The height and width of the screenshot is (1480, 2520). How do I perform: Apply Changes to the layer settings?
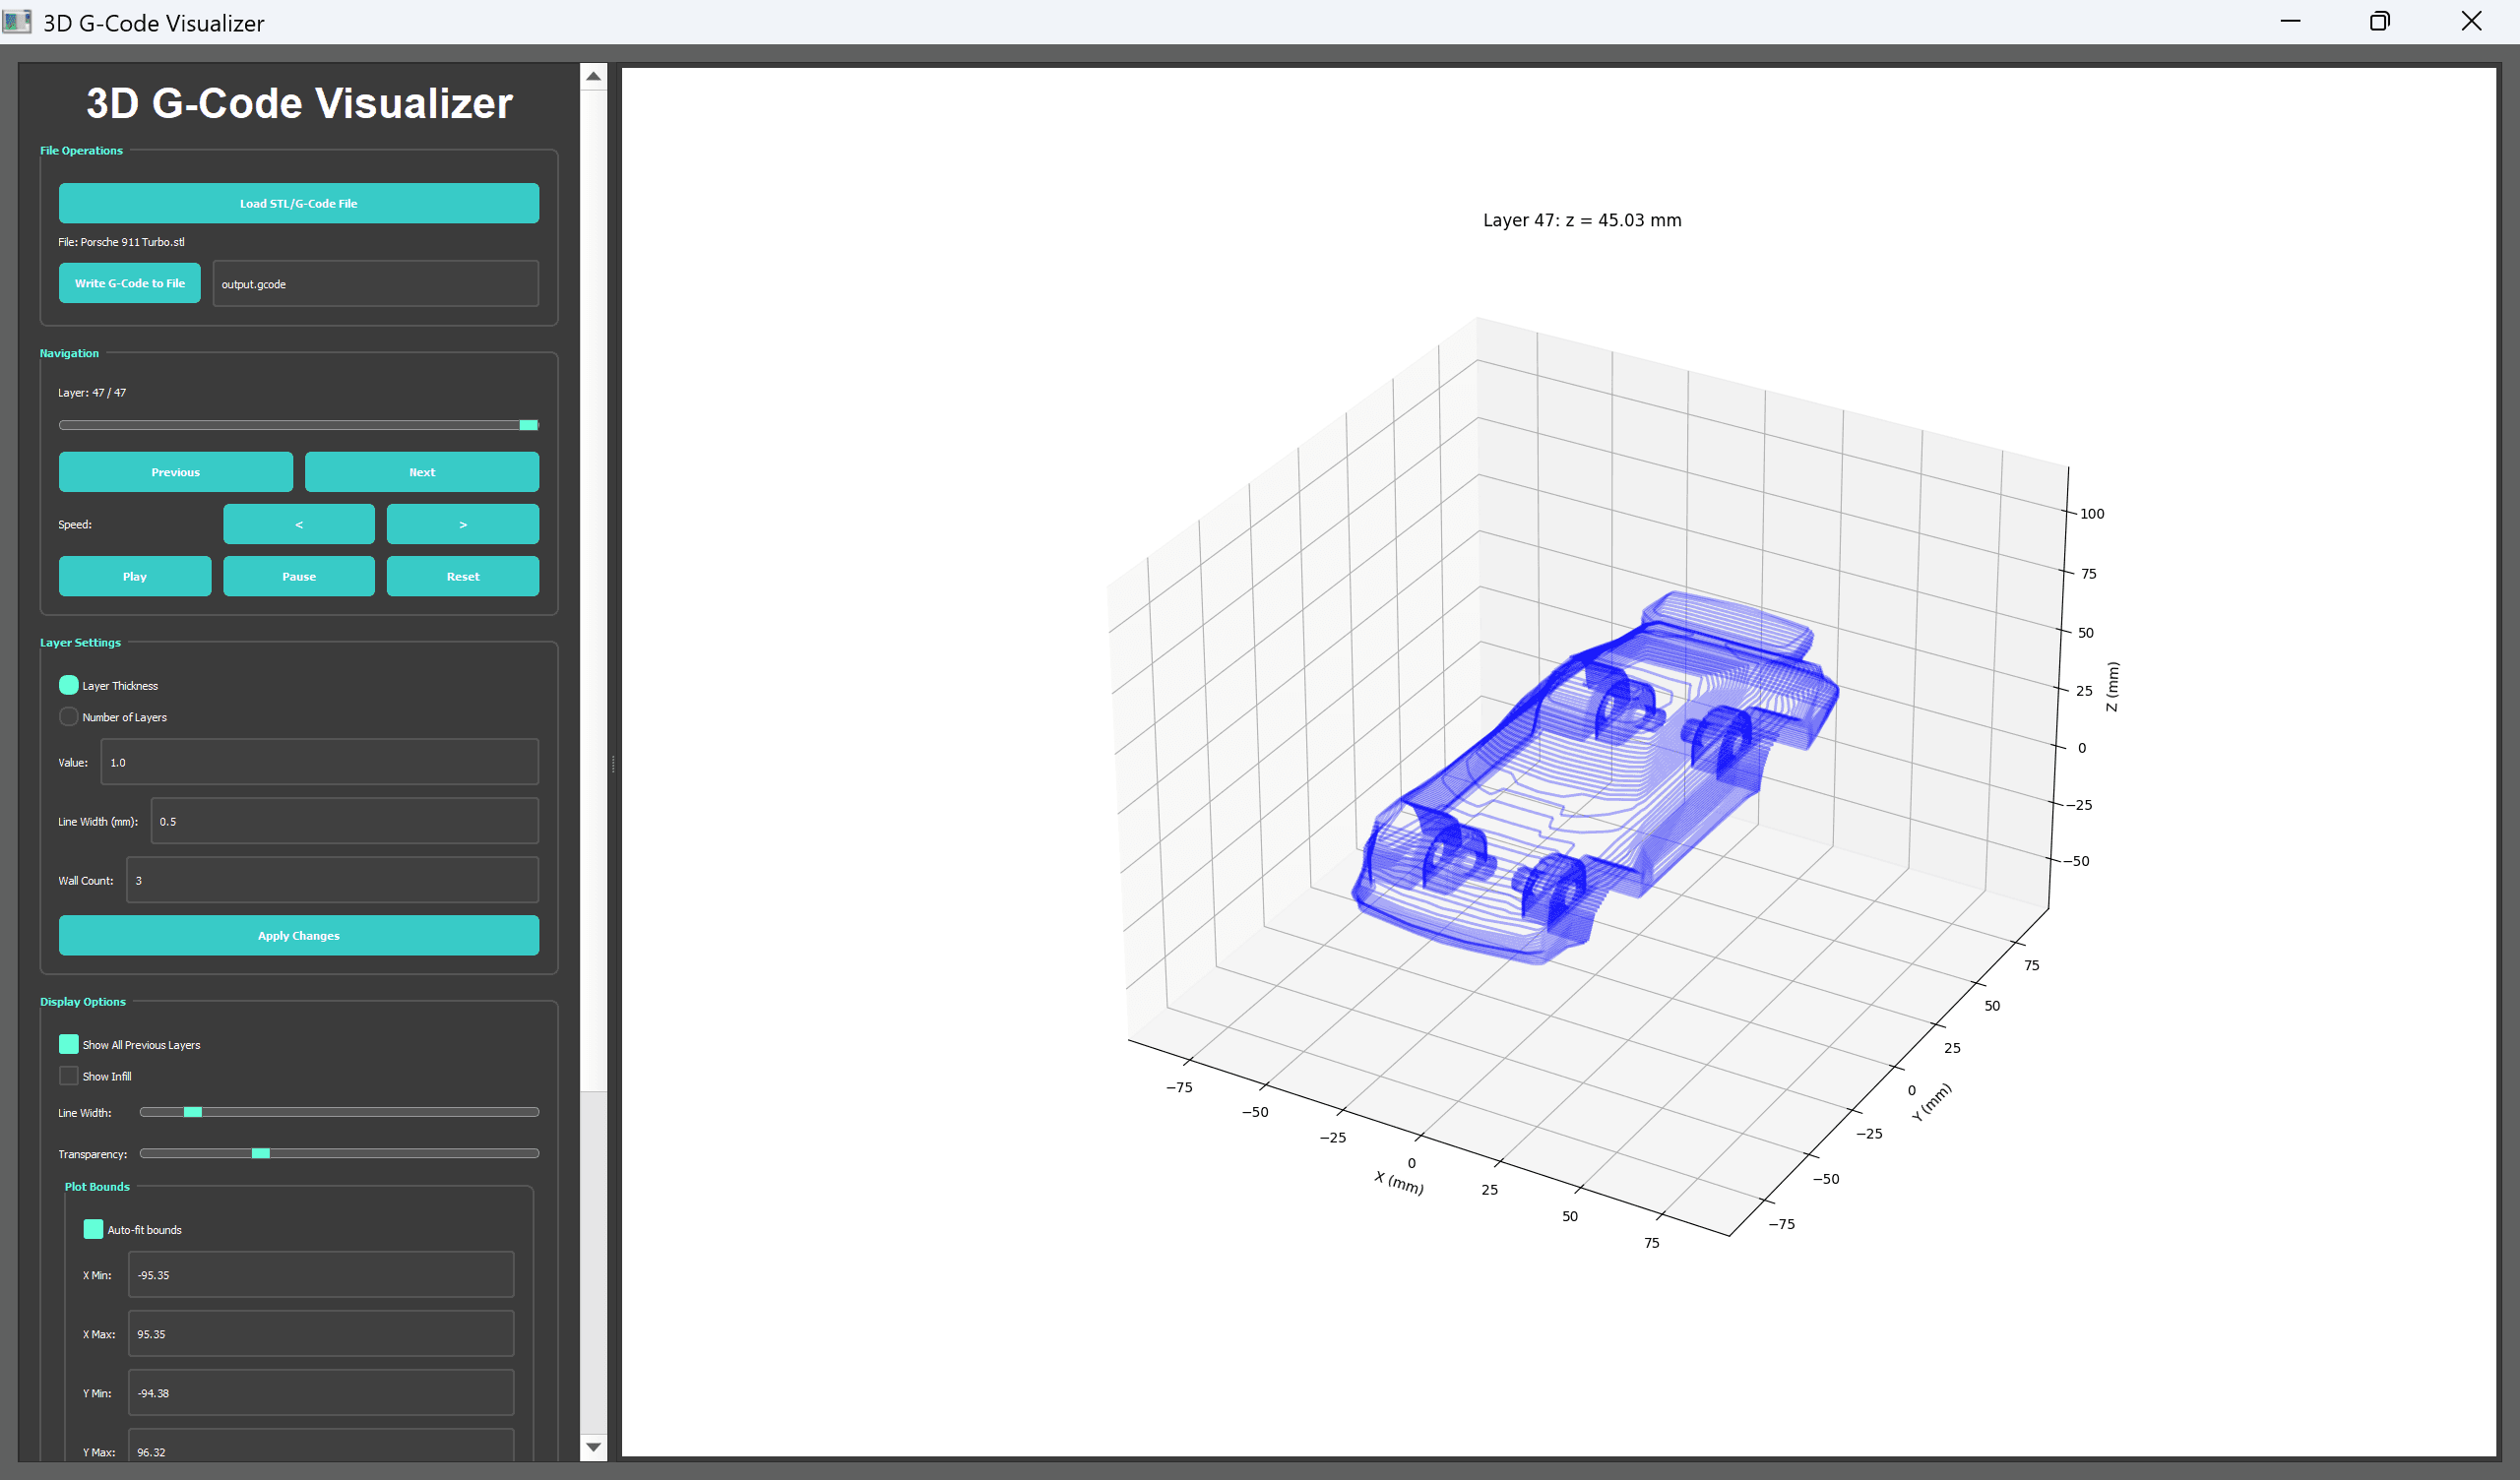(298, 935)
